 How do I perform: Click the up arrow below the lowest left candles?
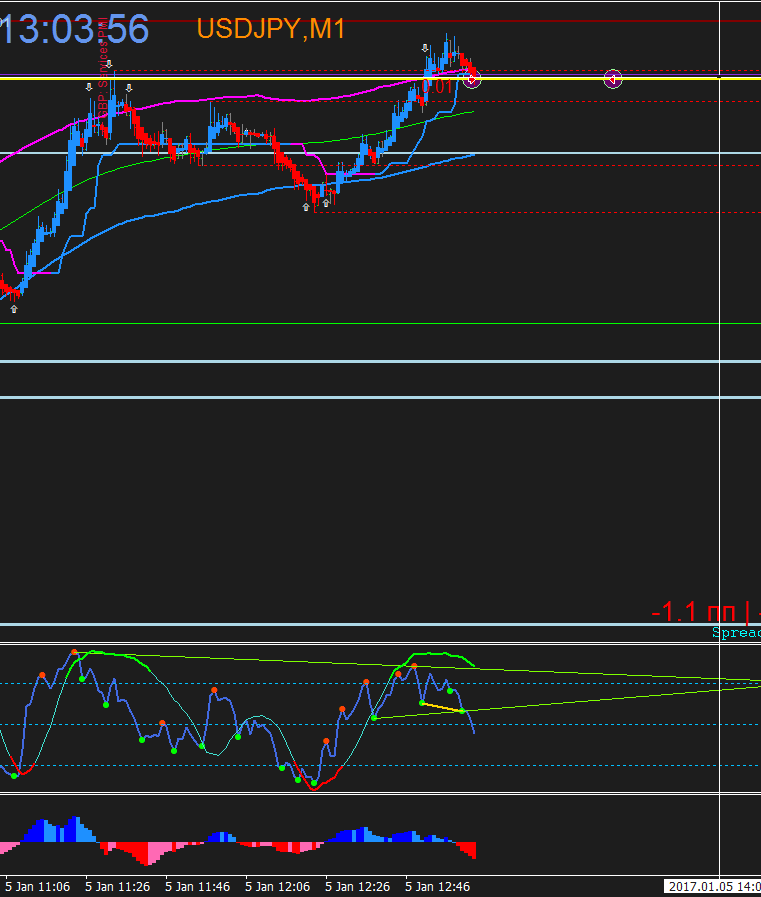point(14,309)
